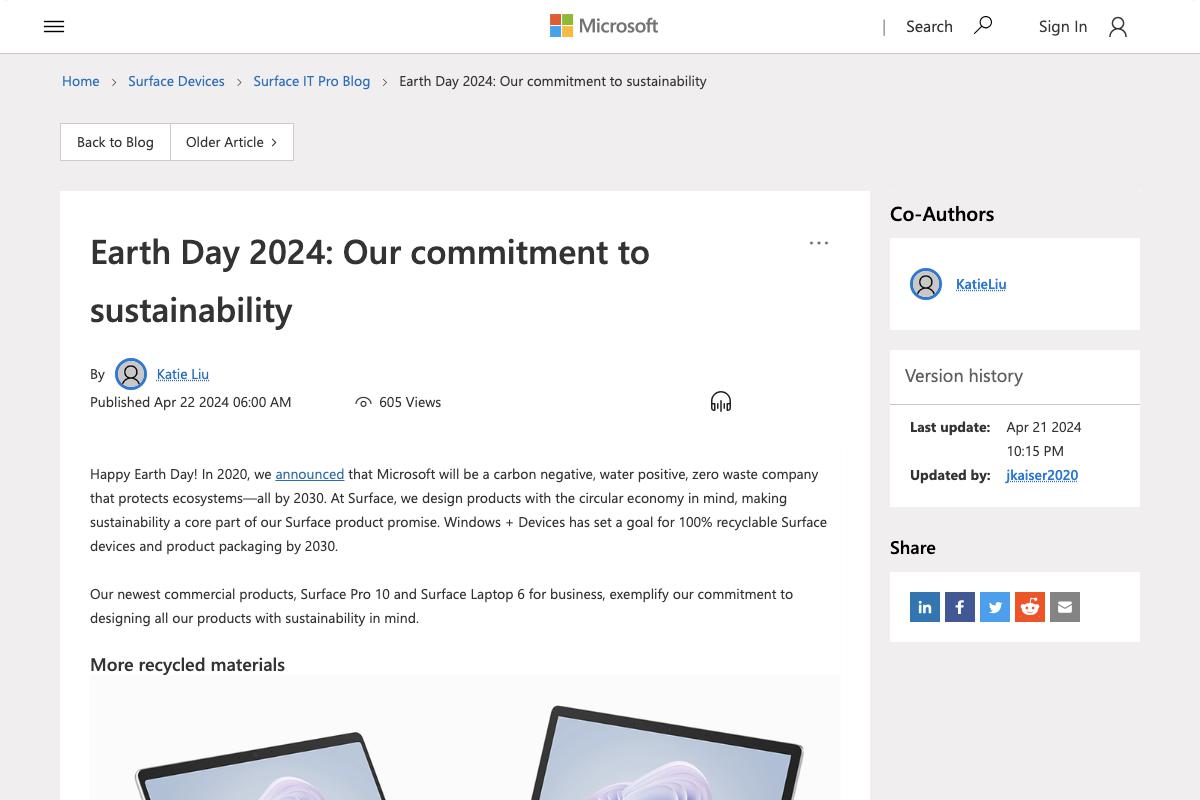Click the Surface devices article image
This screenshot has height=800, width=1200.
tap(465, 738)
